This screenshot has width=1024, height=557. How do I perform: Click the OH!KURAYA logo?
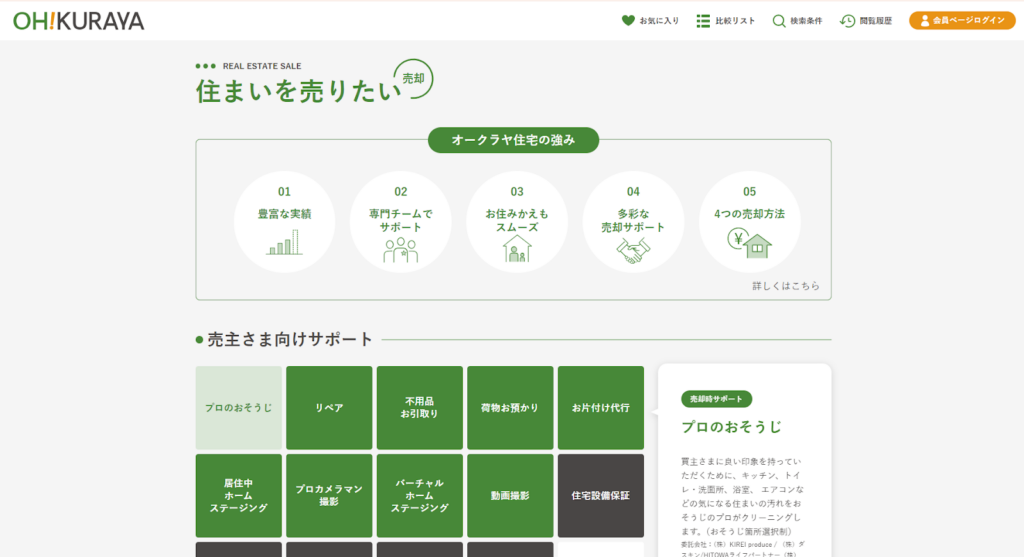78,21
